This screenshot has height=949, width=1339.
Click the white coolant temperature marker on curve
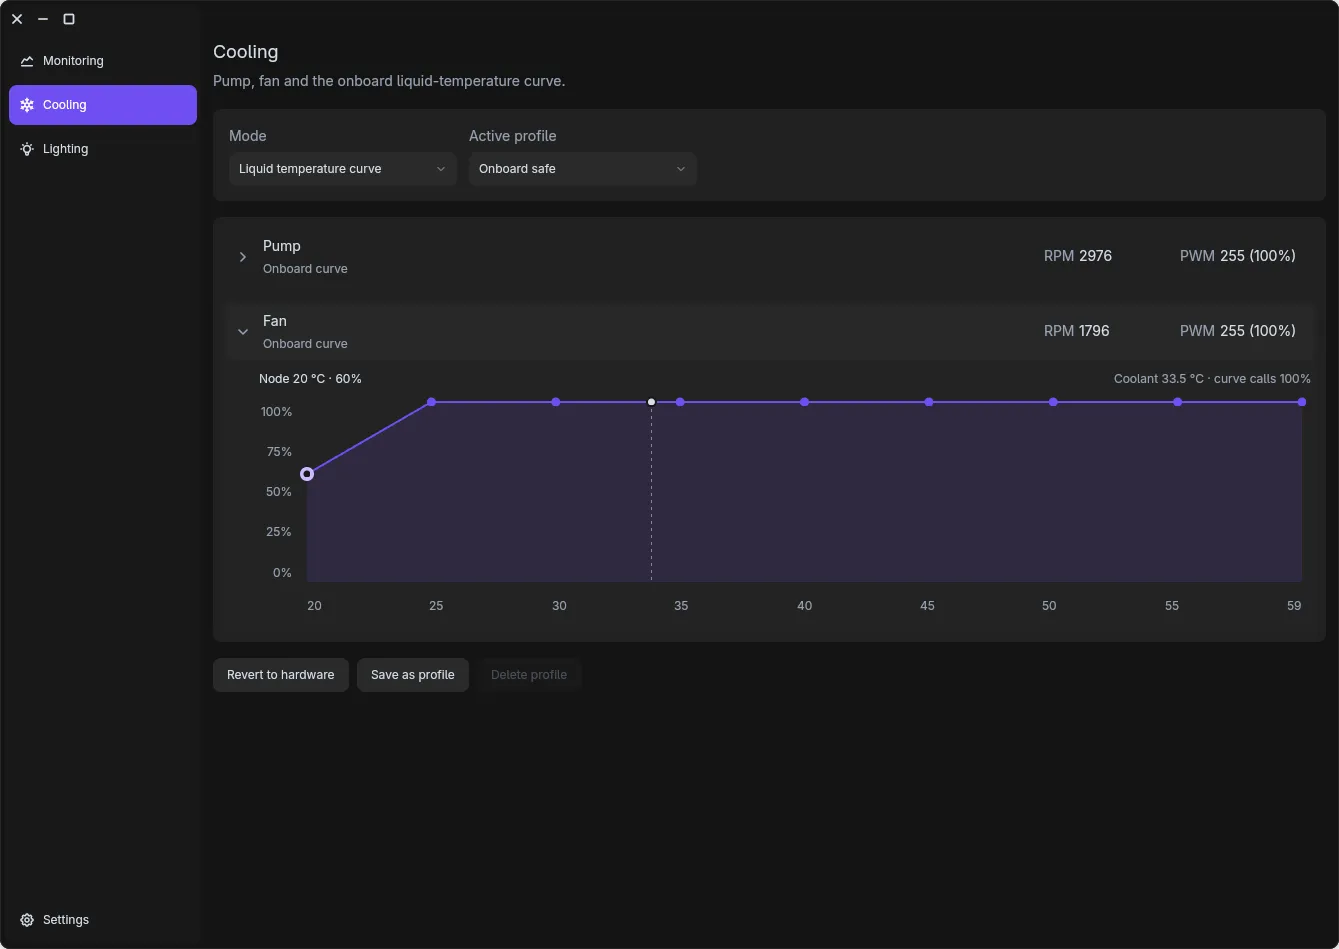(x=652, y=402)
